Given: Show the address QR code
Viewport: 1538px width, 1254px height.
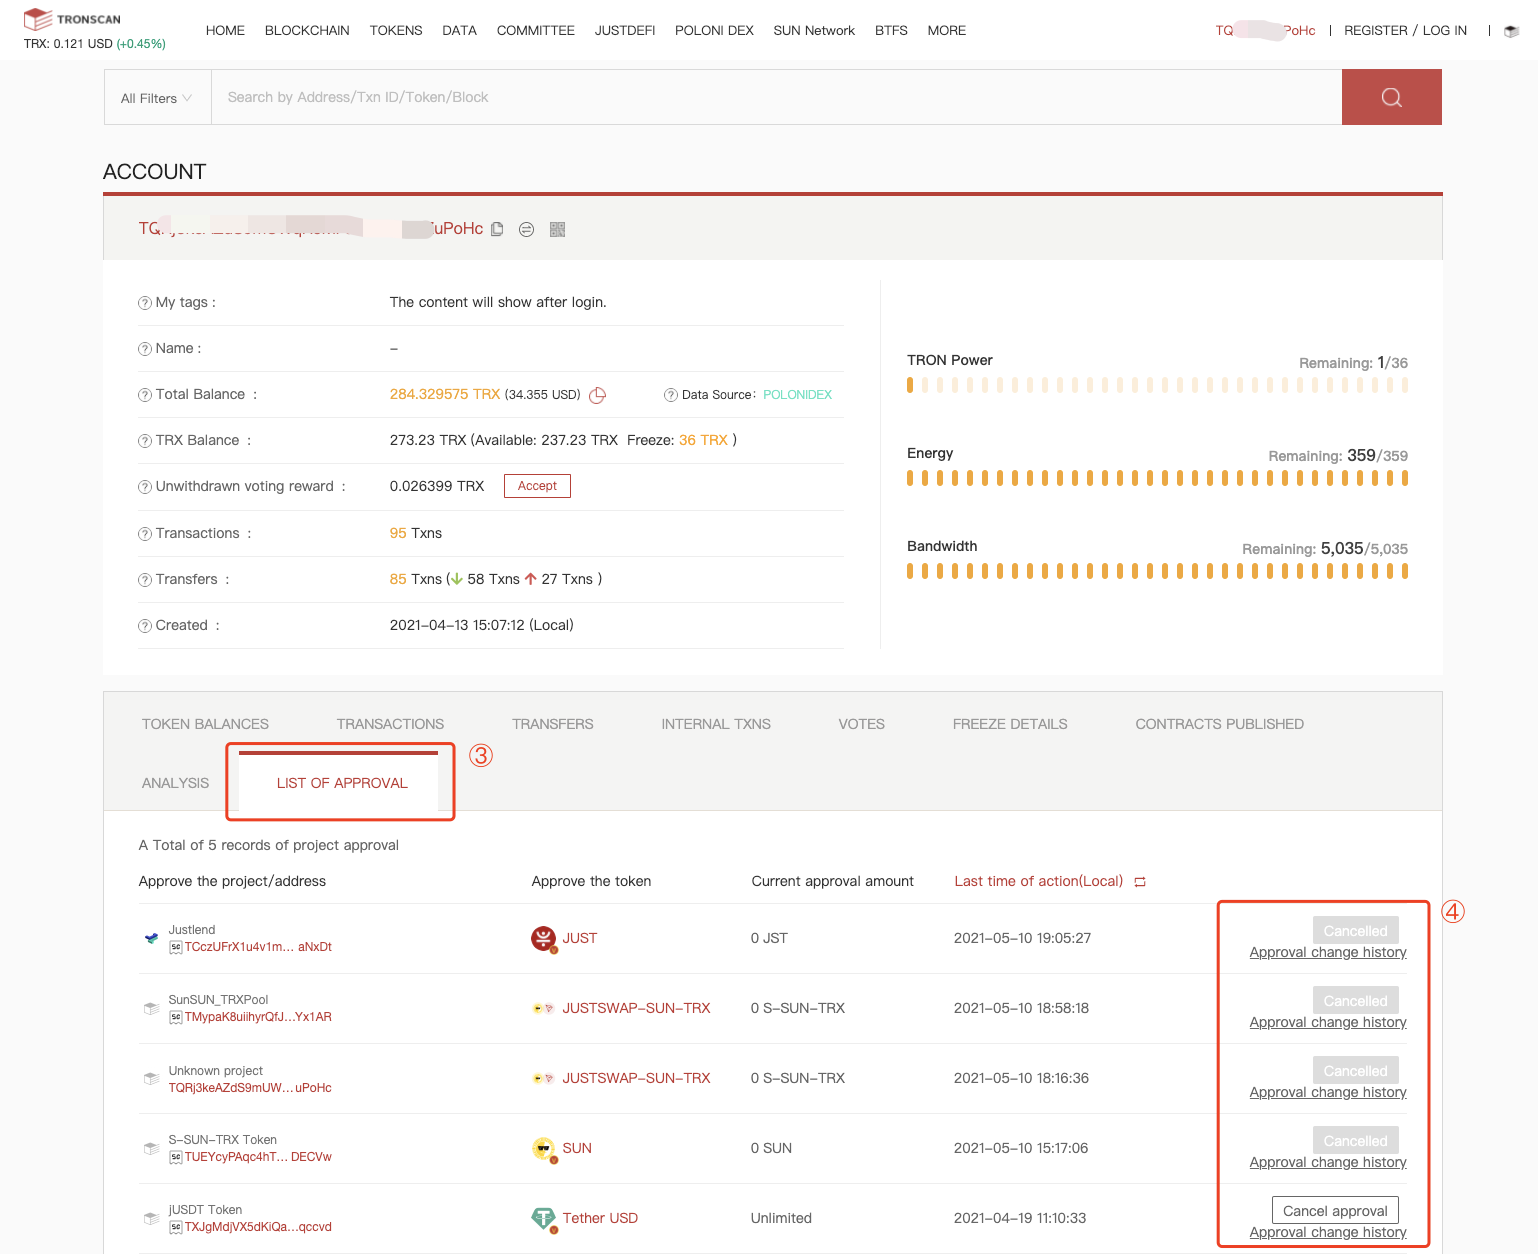Looking at the screenshot, I should pyautogui.click(x=558, y=229).
